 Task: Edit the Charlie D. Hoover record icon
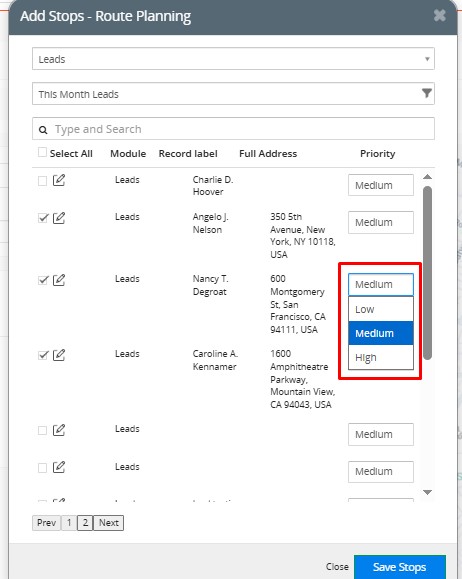pyautogui.click(x=59, y=180)
